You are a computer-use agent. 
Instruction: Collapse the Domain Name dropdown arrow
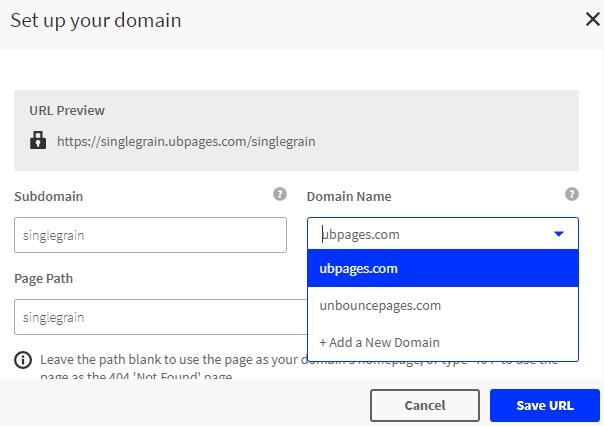click(559, 235)
